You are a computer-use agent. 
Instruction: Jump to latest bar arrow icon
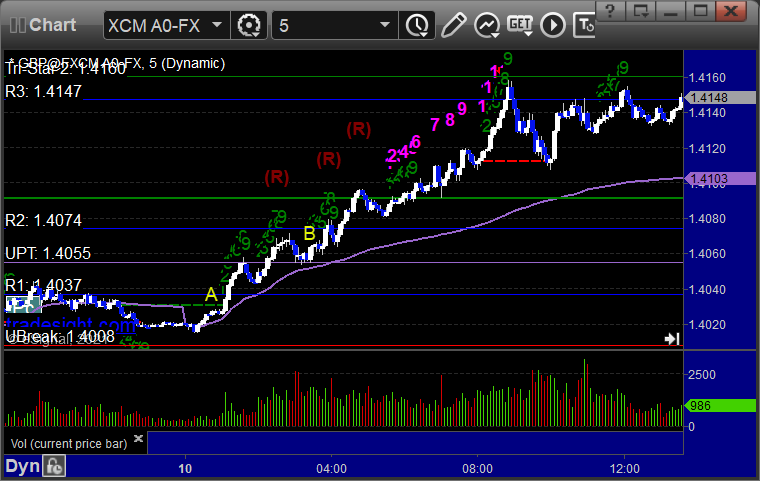tap(672, 338)
